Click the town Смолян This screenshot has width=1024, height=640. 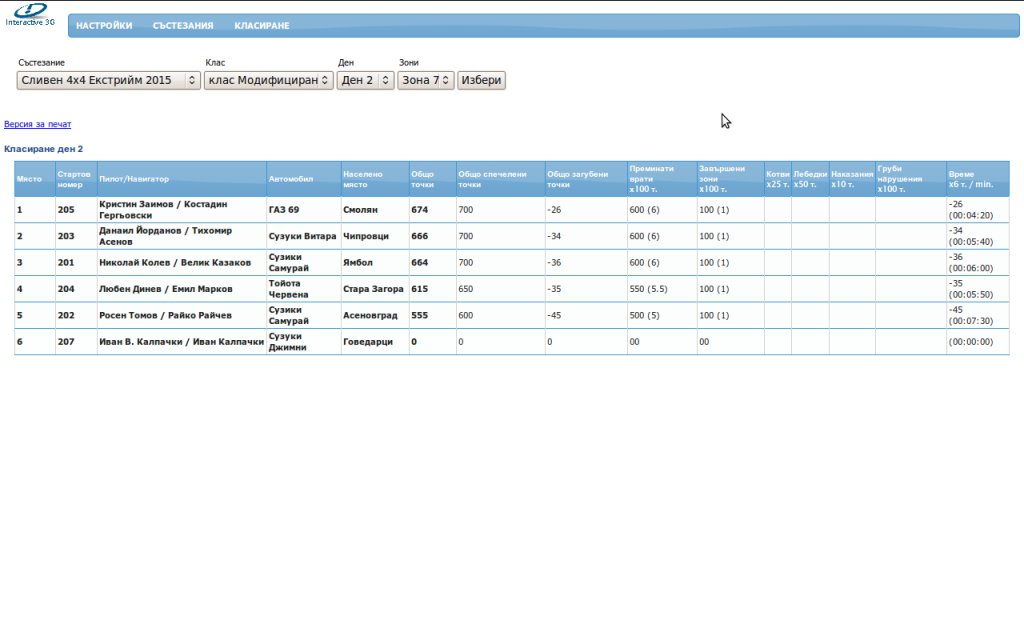click(360, 210)
